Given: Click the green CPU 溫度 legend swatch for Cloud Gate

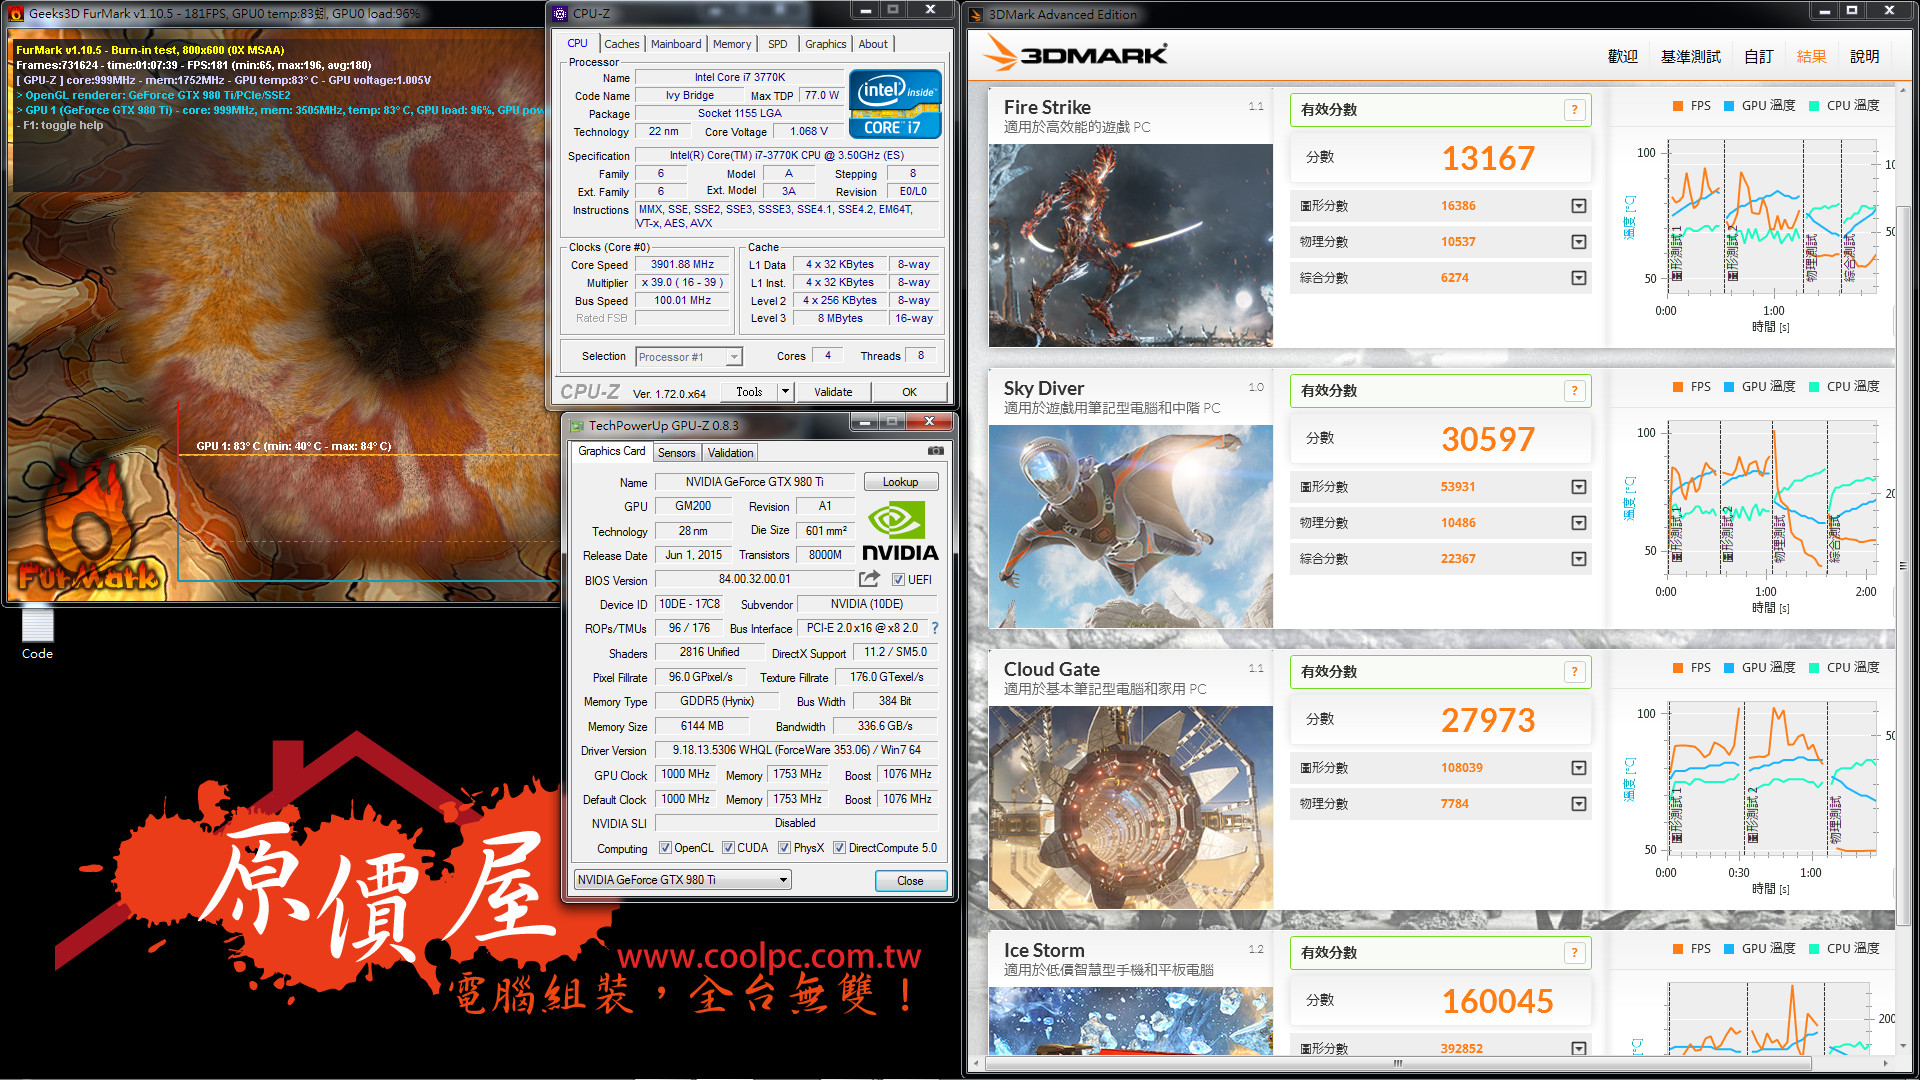Looking at the screenshot, I should coord(1813,668).
